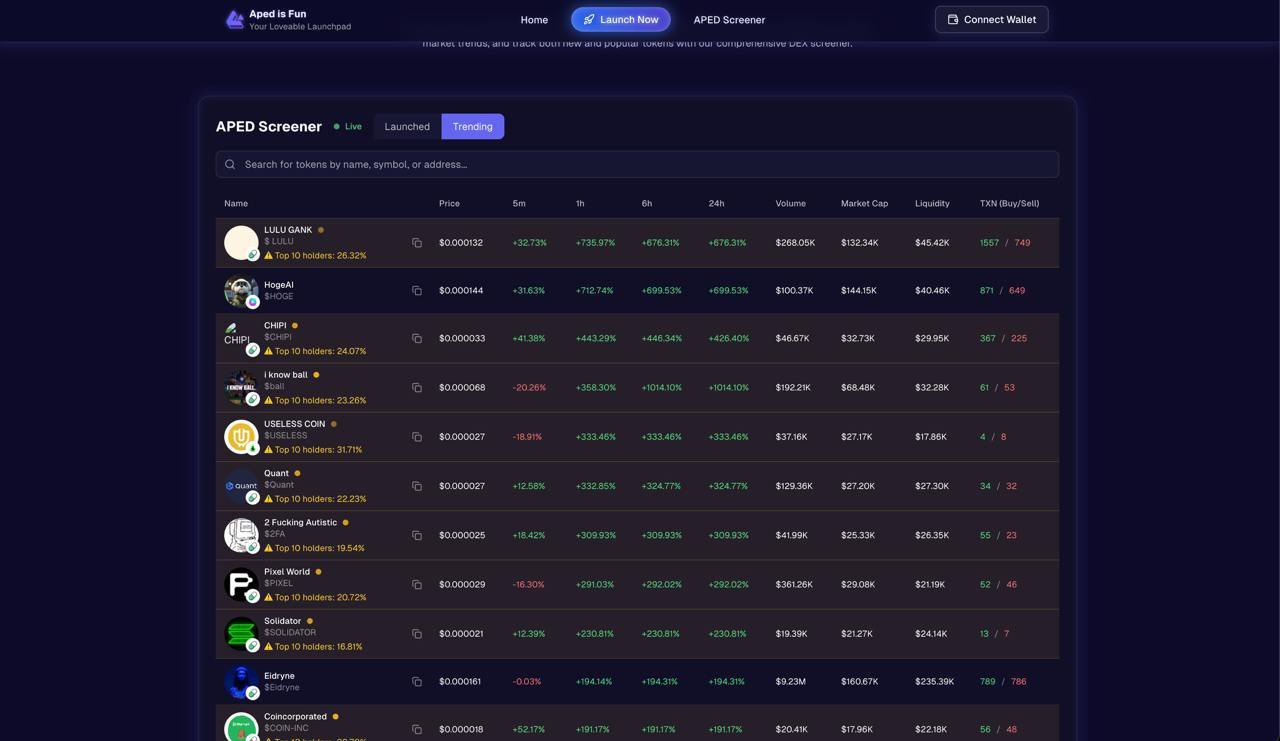Copy the USELESS COIN token address
1280x741 pixels.
pos(417,437)
